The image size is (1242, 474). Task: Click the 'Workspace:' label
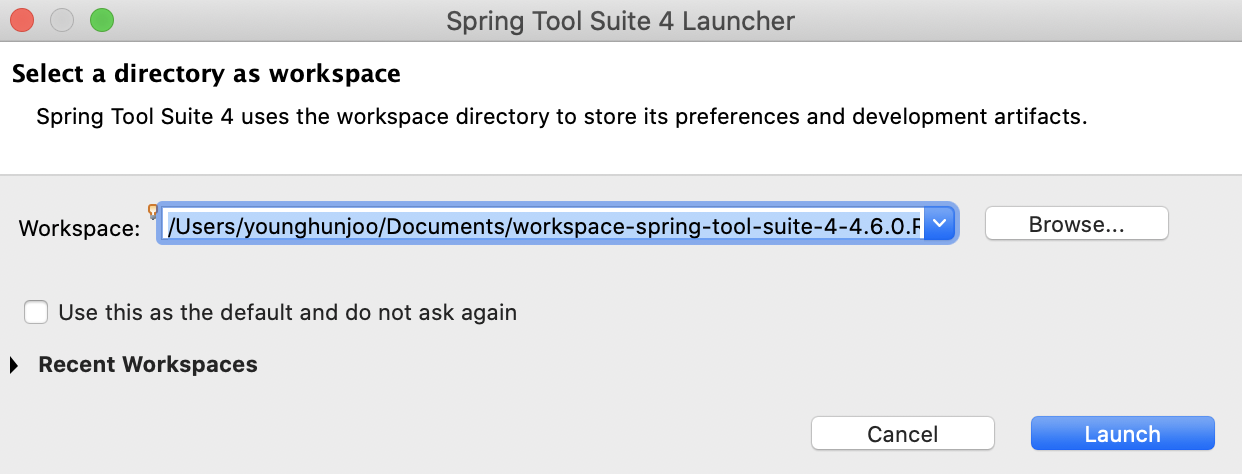tap(80, 228)
